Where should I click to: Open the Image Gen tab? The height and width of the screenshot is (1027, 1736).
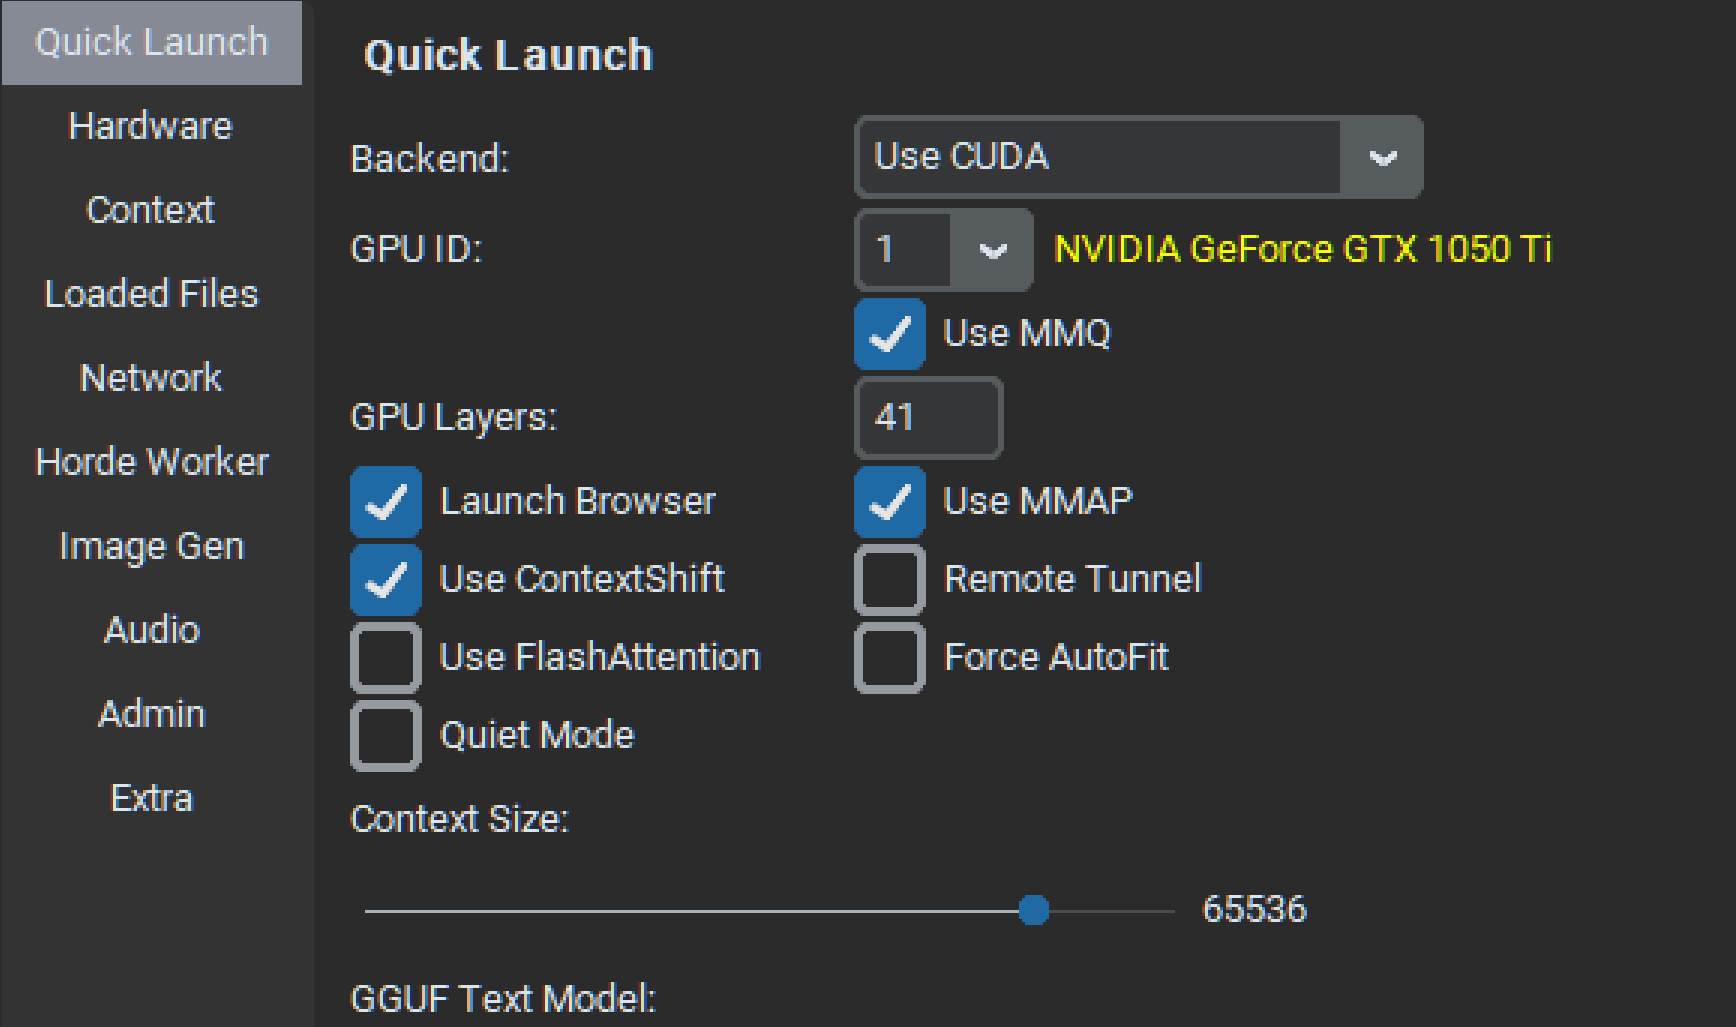coord(151,547)
